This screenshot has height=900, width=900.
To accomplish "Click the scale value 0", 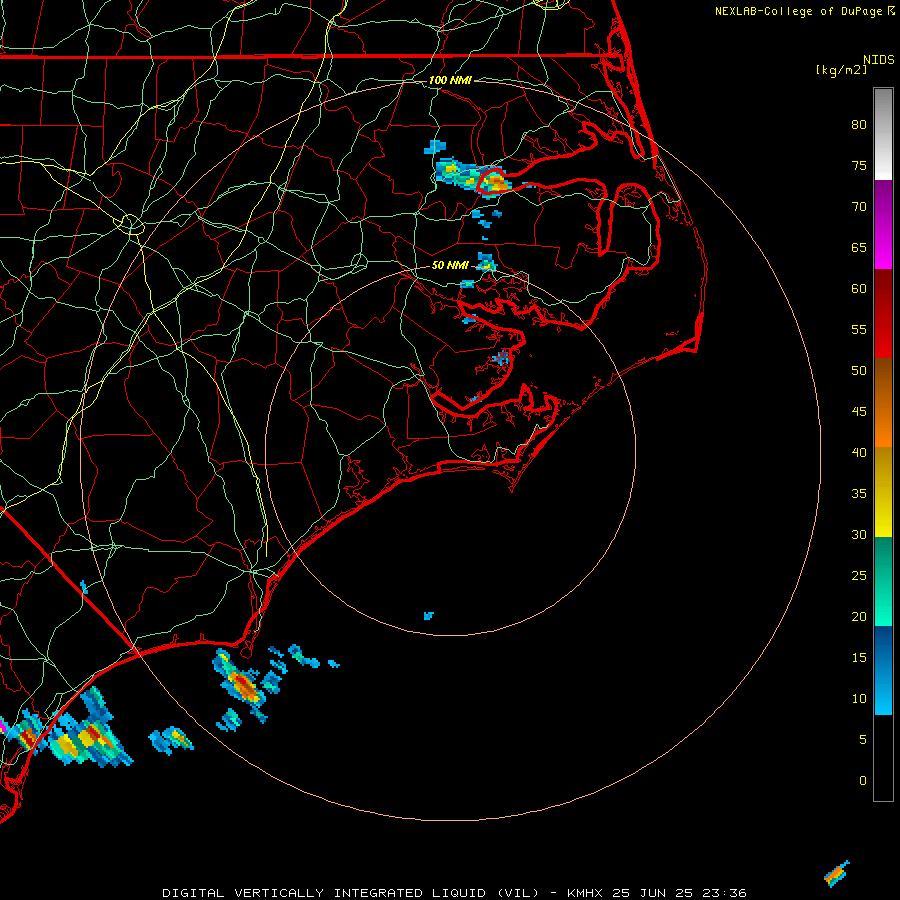I will (x=863, y=781).
